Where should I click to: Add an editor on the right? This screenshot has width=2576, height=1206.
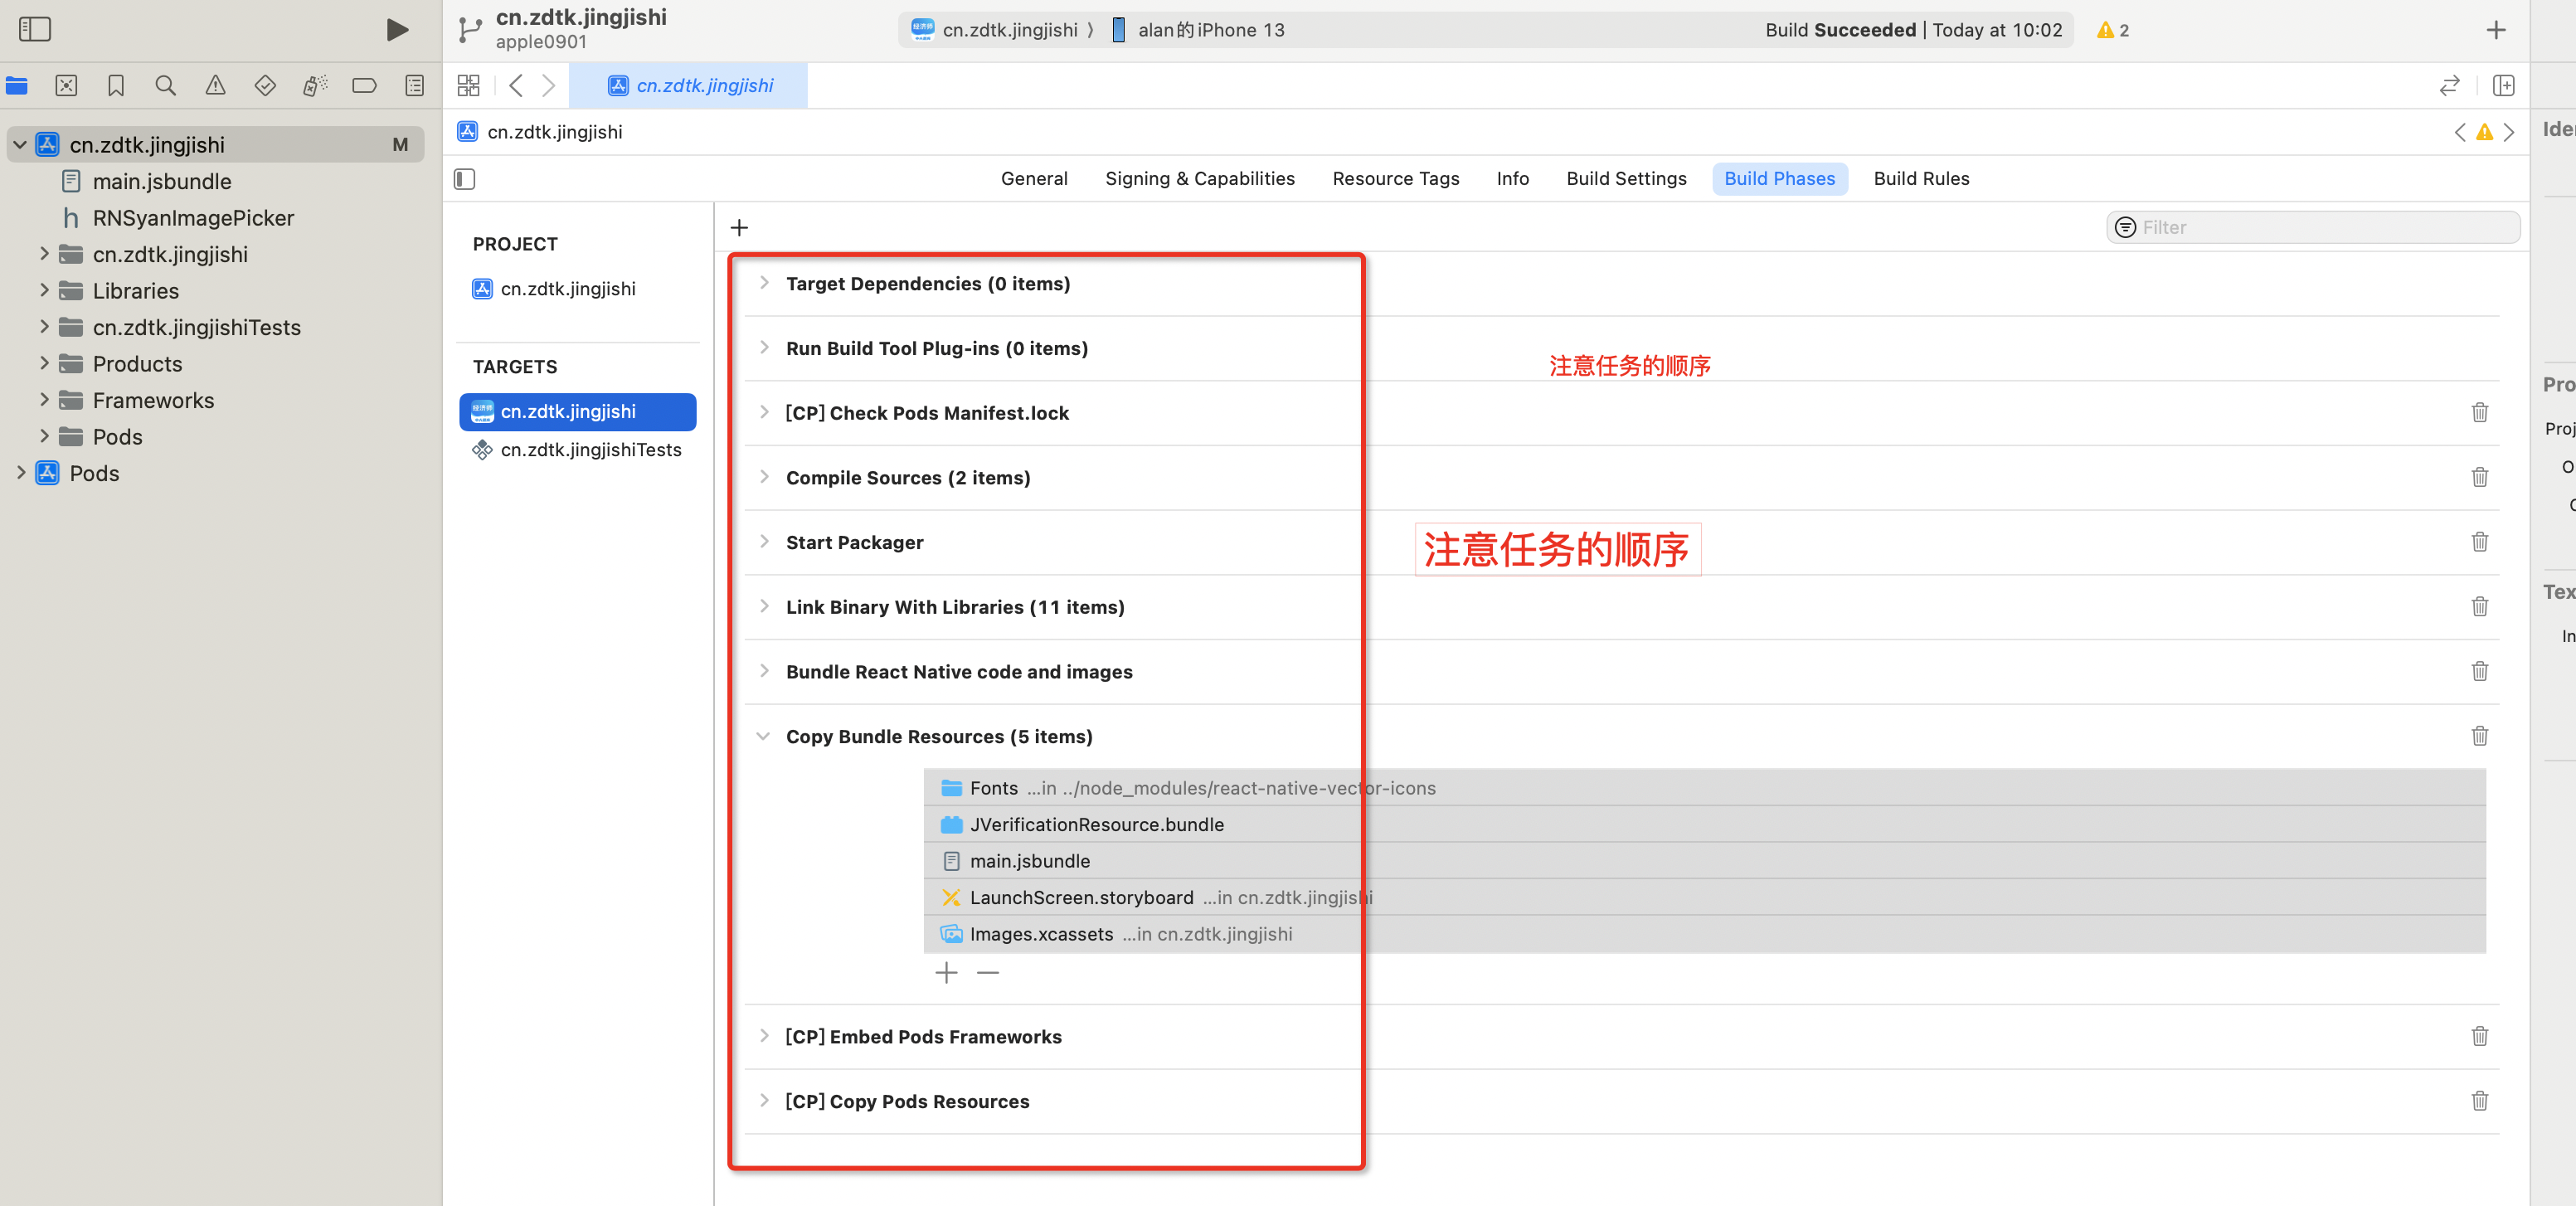[2503, 86]
